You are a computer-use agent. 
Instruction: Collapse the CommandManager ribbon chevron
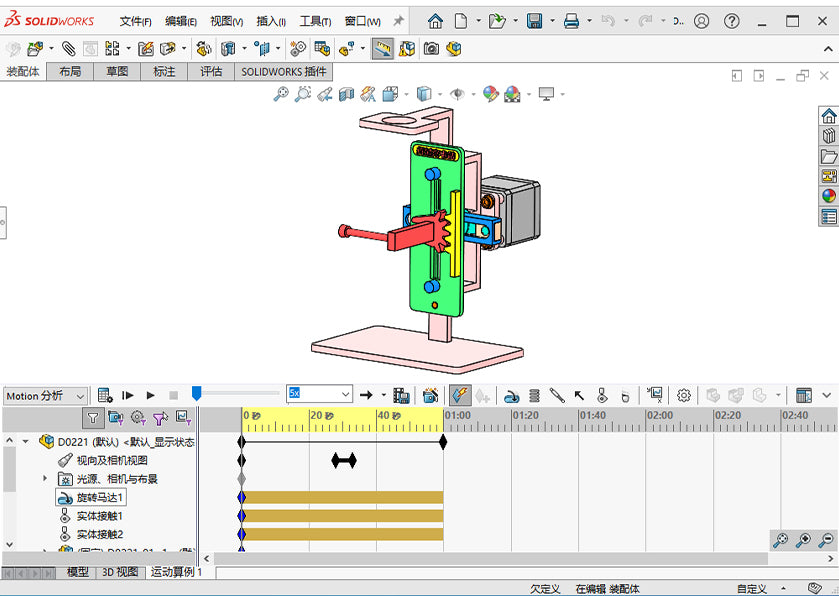tap(828, 49)
